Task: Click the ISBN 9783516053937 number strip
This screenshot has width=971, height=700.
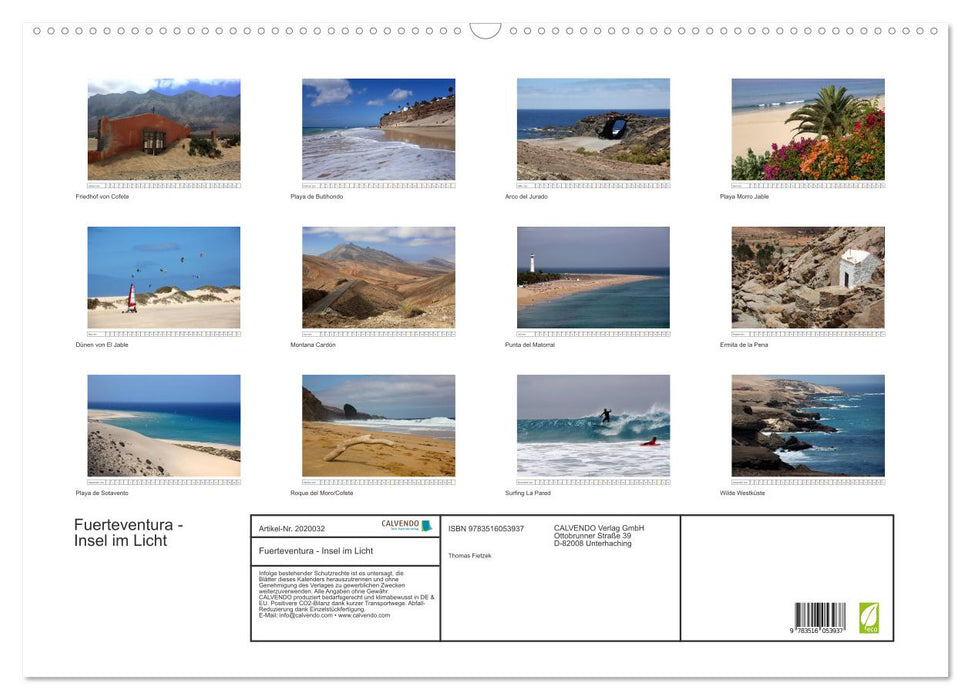Action: pos(487,528)
